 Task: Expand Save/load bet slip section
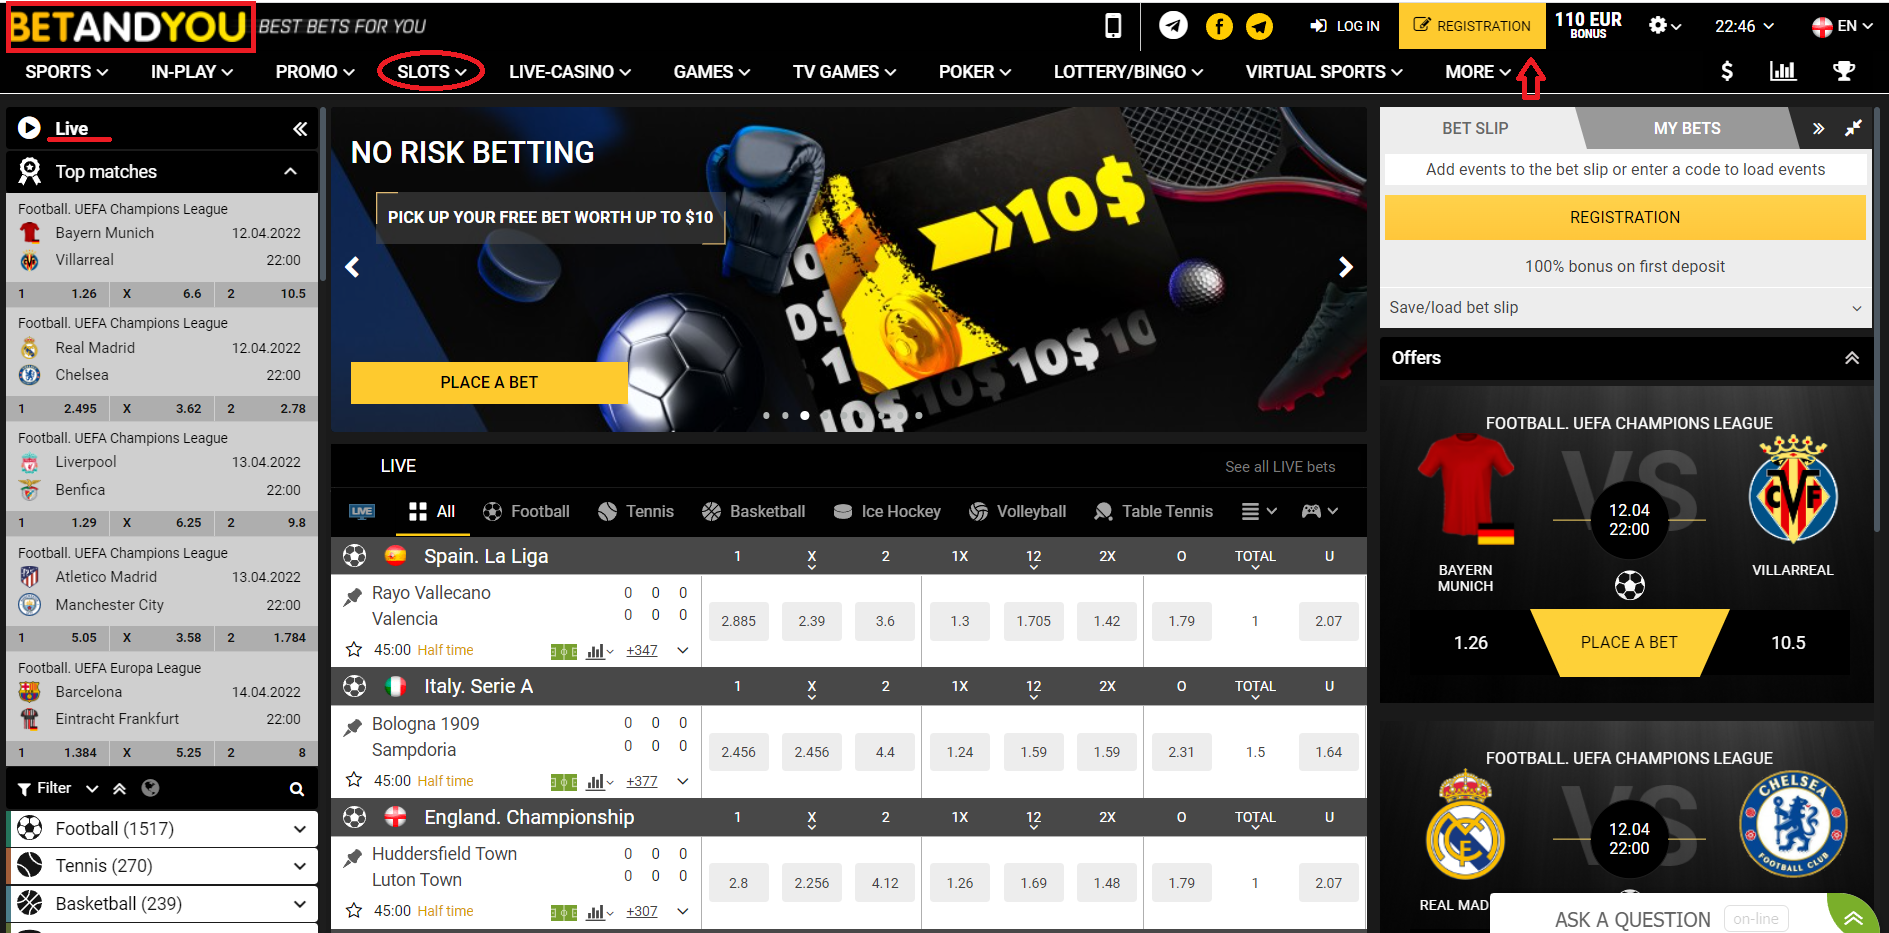click(x=1625, y=308)
